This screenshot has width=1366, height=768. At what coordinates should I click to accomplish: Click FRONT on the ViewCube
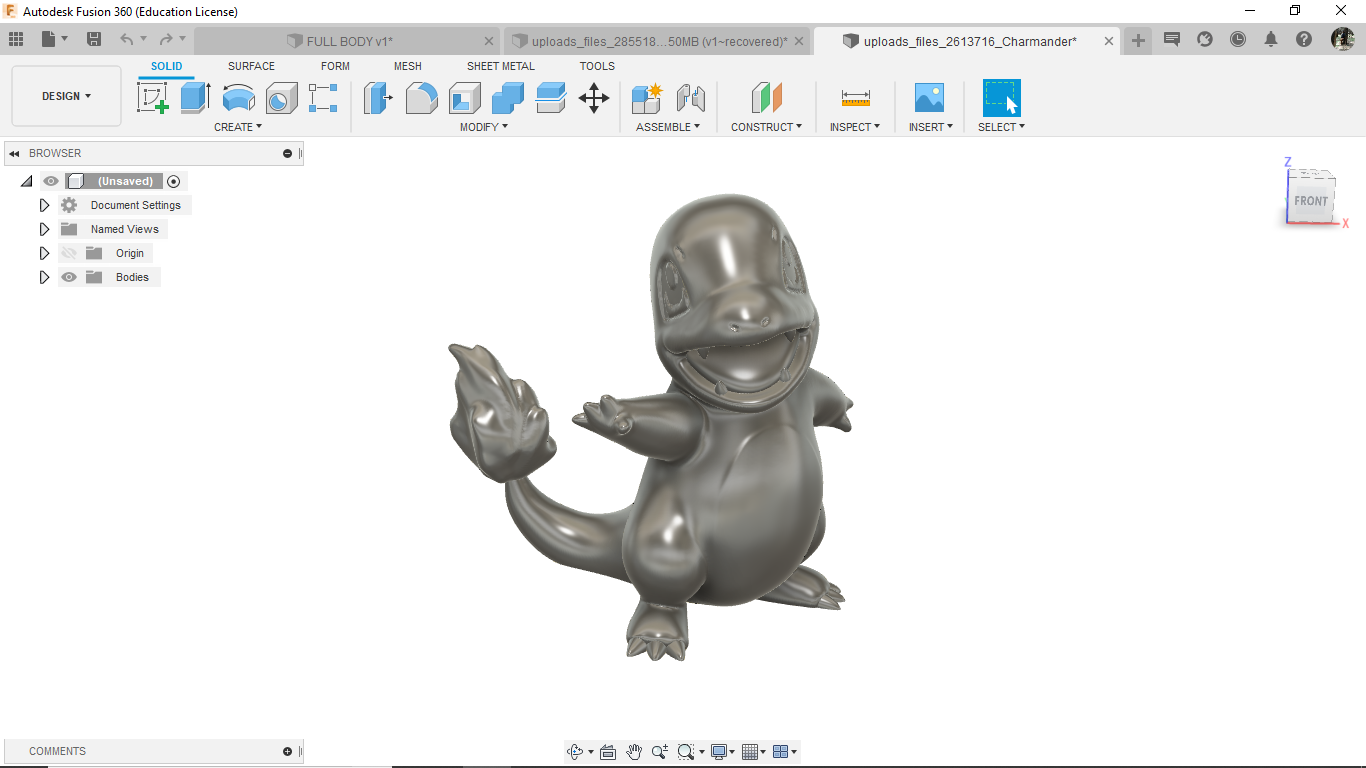click(x=1311, y=200)
